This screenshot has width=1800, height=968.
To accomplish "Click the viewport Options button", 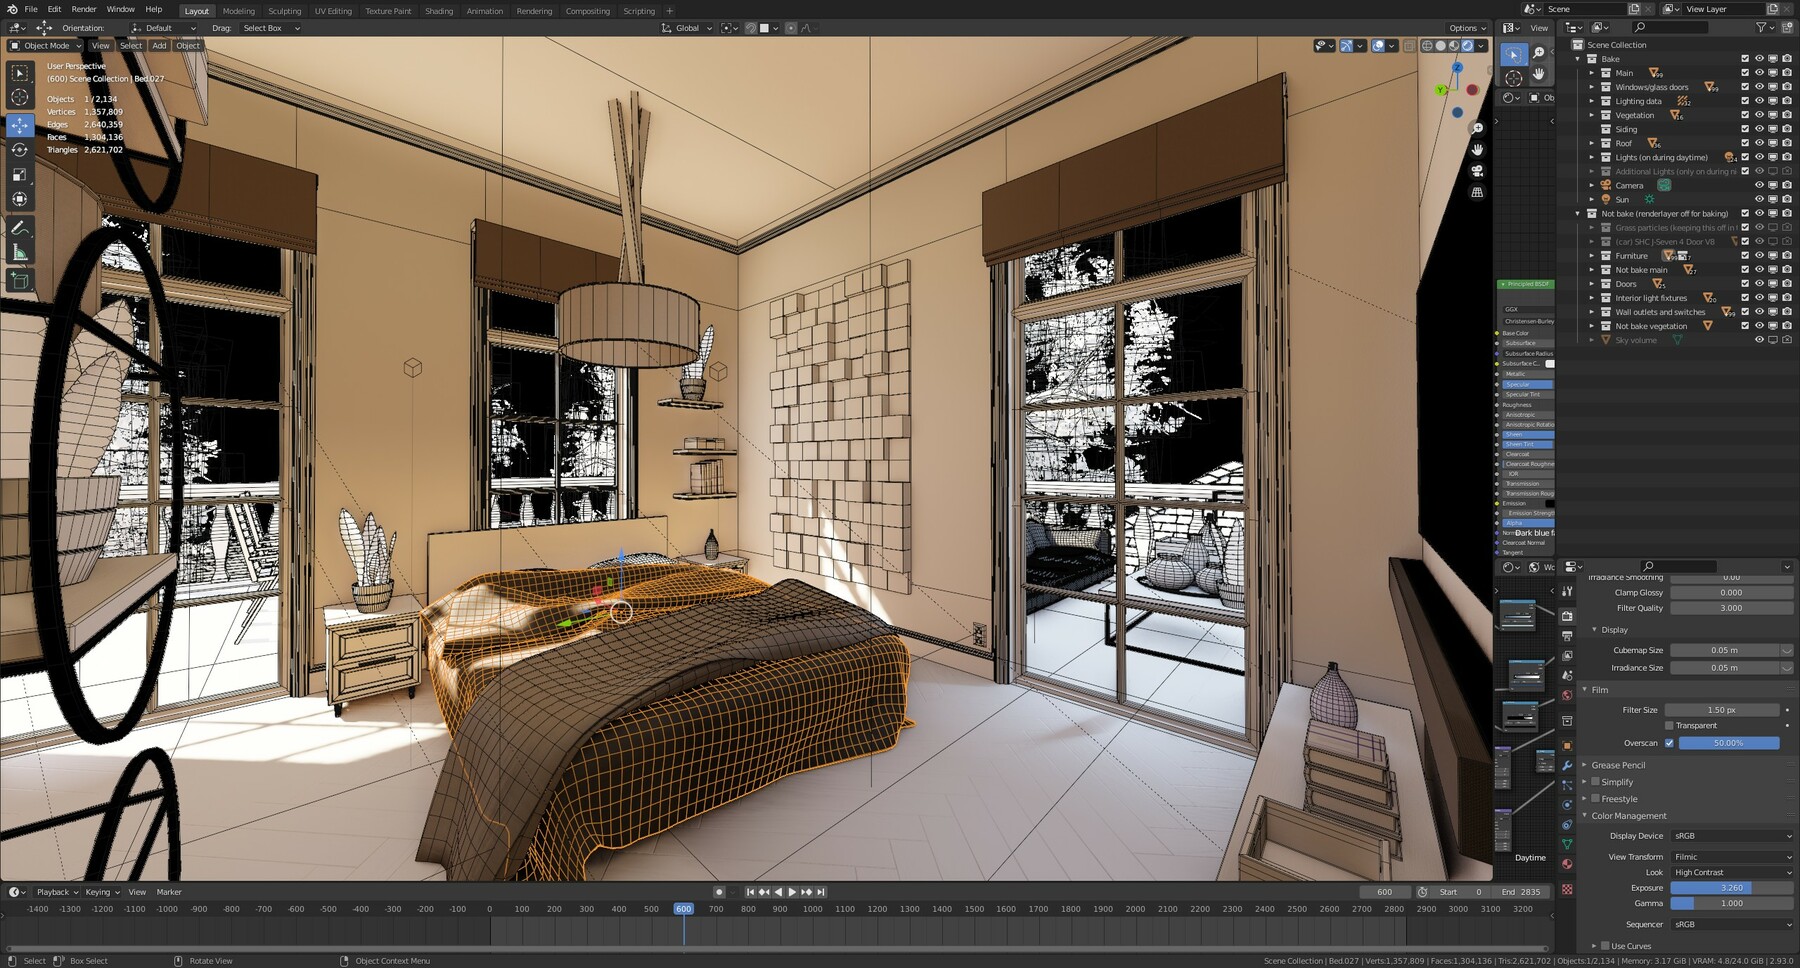I will pos(1467,28).
